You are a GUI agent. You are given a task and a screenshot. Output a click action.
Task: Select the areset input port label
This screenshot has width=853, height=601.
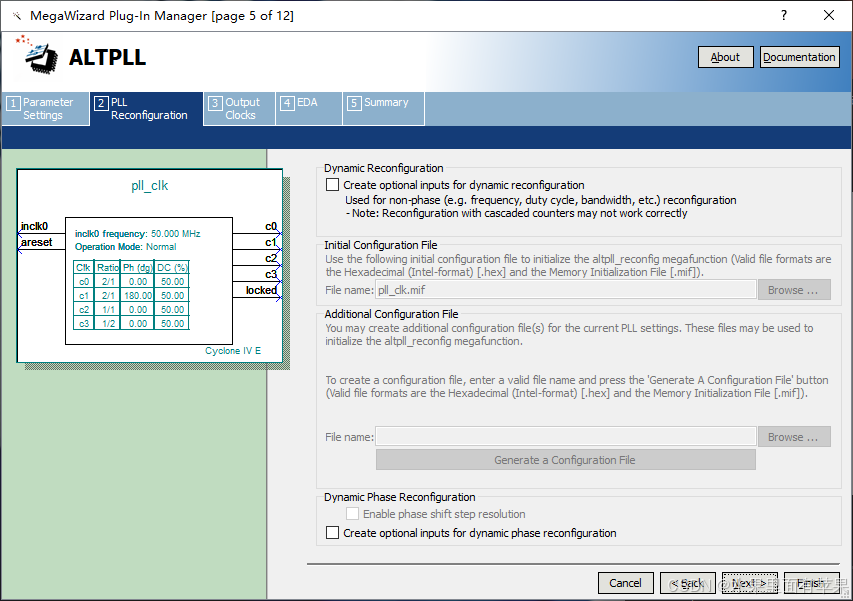tap(36, 242)
